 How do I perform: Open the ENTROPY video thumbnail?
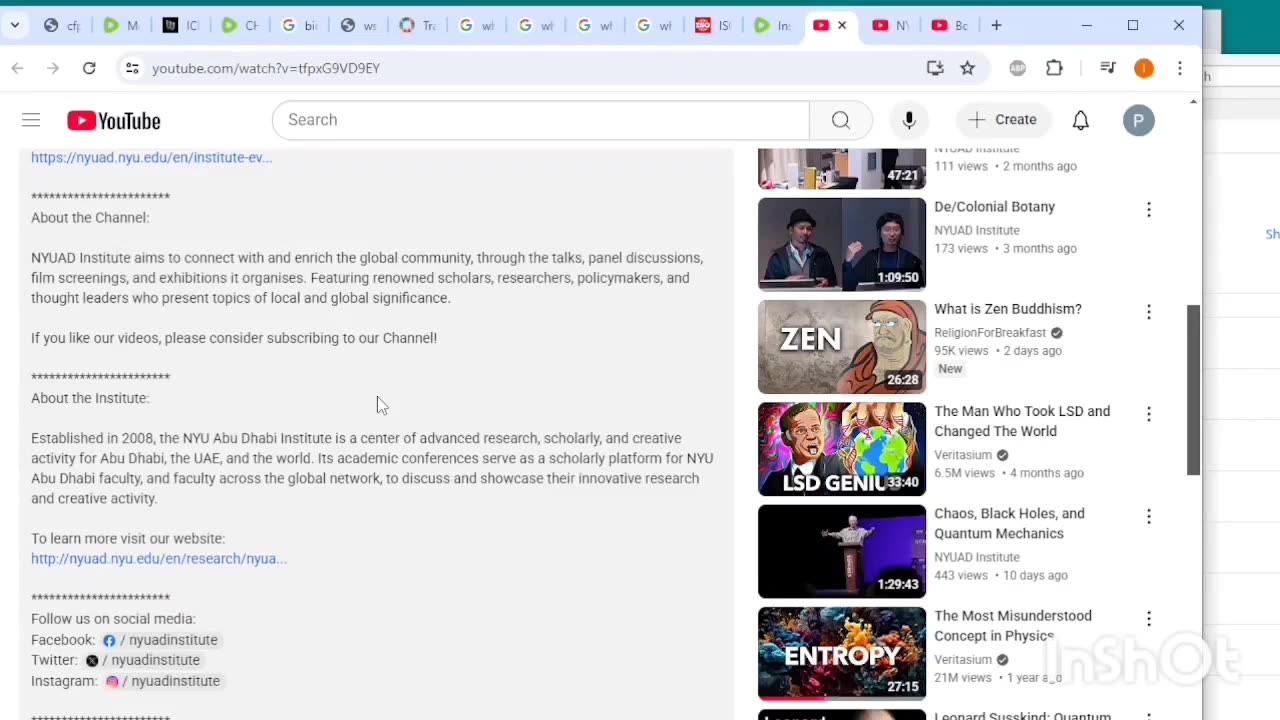[x=842, y=653]
